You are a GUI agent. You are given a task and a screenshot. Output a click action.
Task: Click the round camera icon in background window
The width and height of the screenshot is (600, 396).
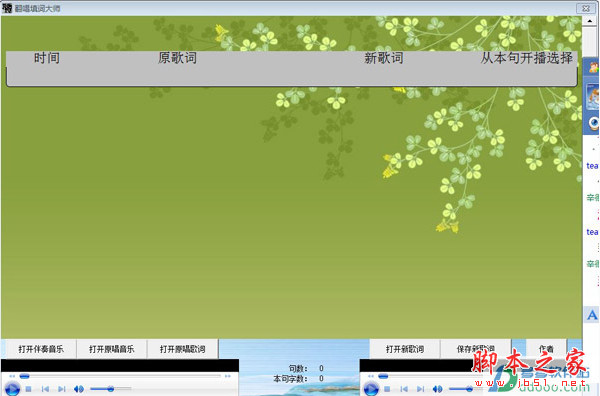coord(594,123)
